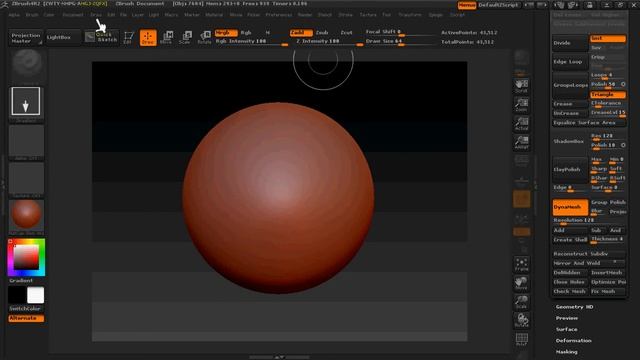The width and height of the screenshot is (640, 360).
Task: Expand the Surface subpalette
Action: (x=567, y=329)
